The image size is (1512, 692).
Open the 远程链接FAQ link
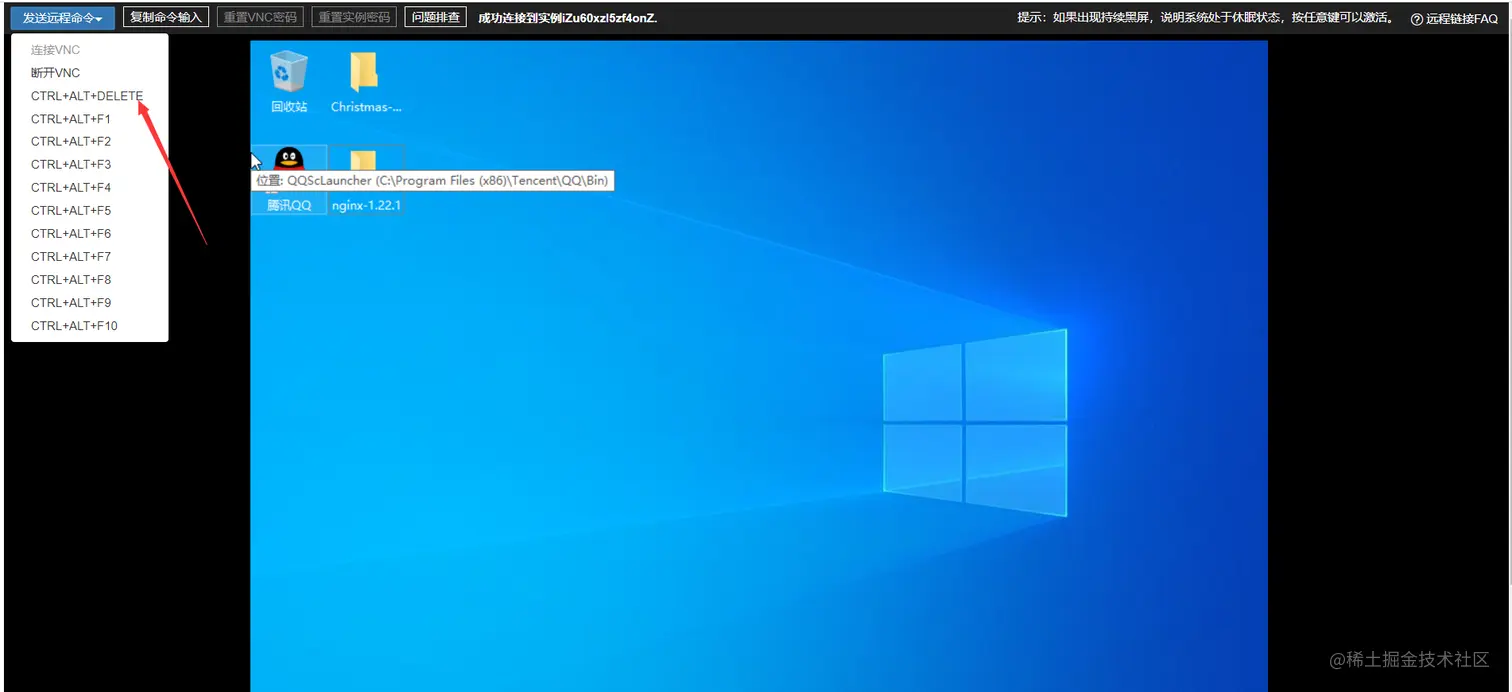point(1462,19)
